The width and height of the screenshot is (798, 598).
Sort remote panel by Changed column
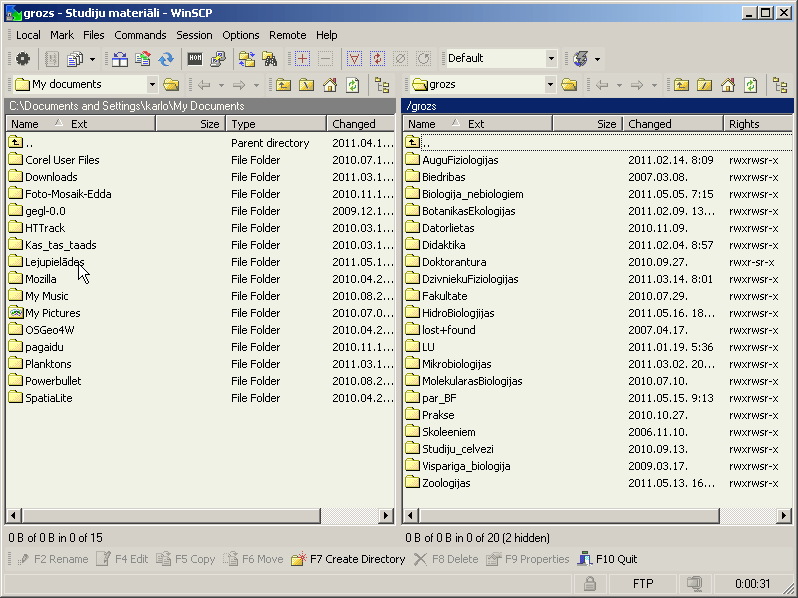click(673, 124)
